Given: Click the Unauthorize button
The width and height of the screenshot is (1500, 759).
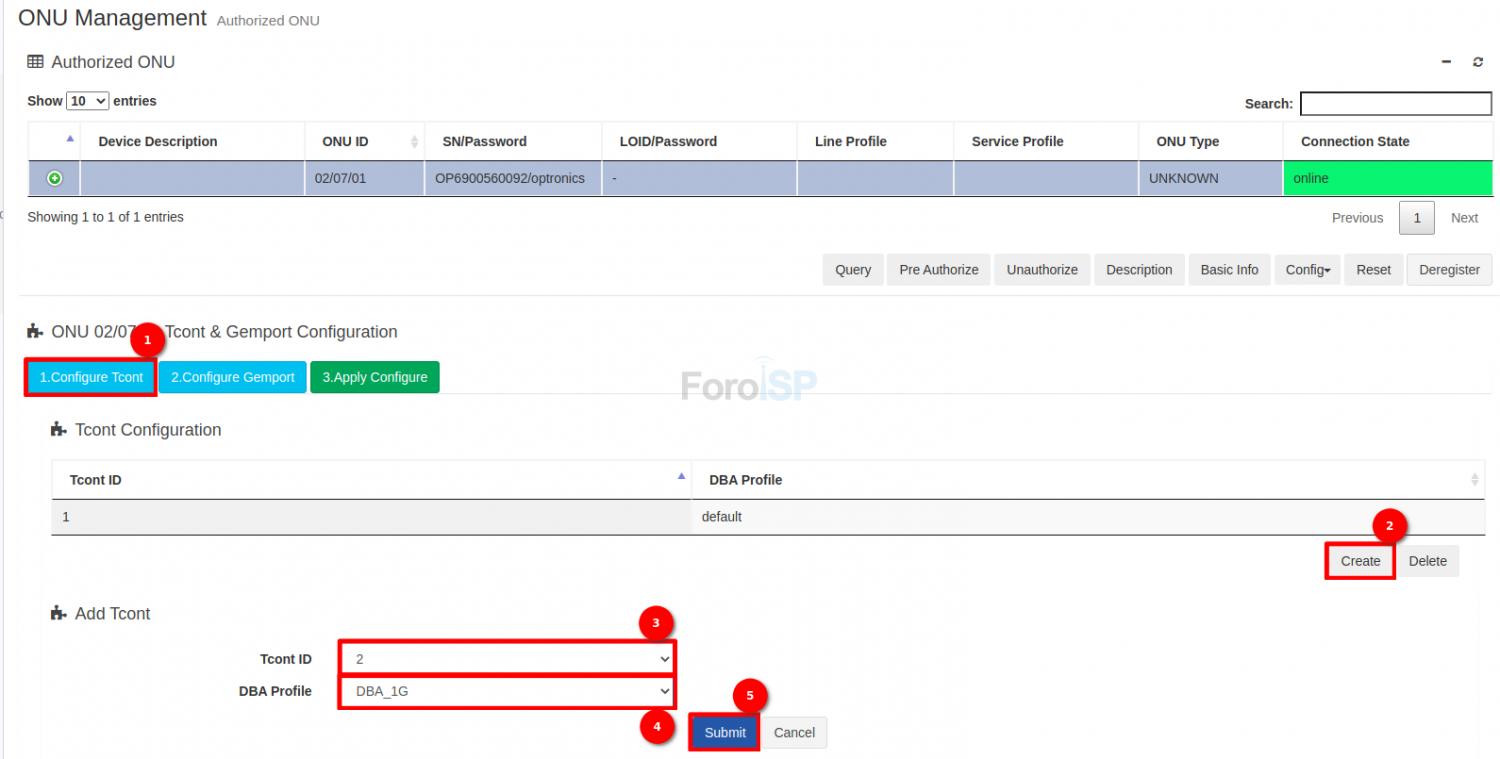Looking at the screenshot, I should pos(1042,270).
